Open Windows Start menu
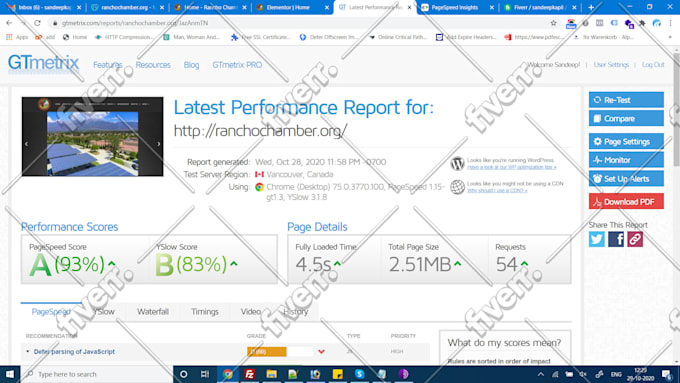This screenshot has height=383, width=680. pyautogui.click(x=10, y=374)
